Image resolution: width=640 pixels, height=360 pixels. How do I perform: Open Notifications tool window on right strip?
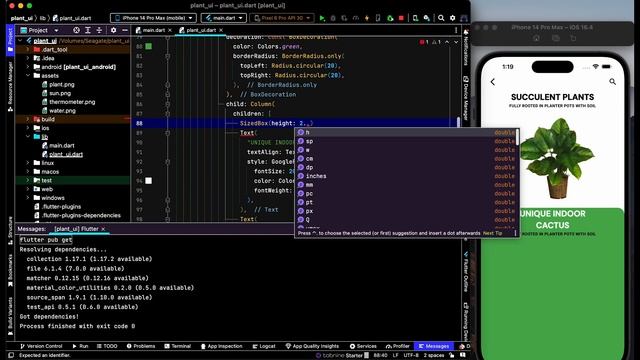pos(465,47)
